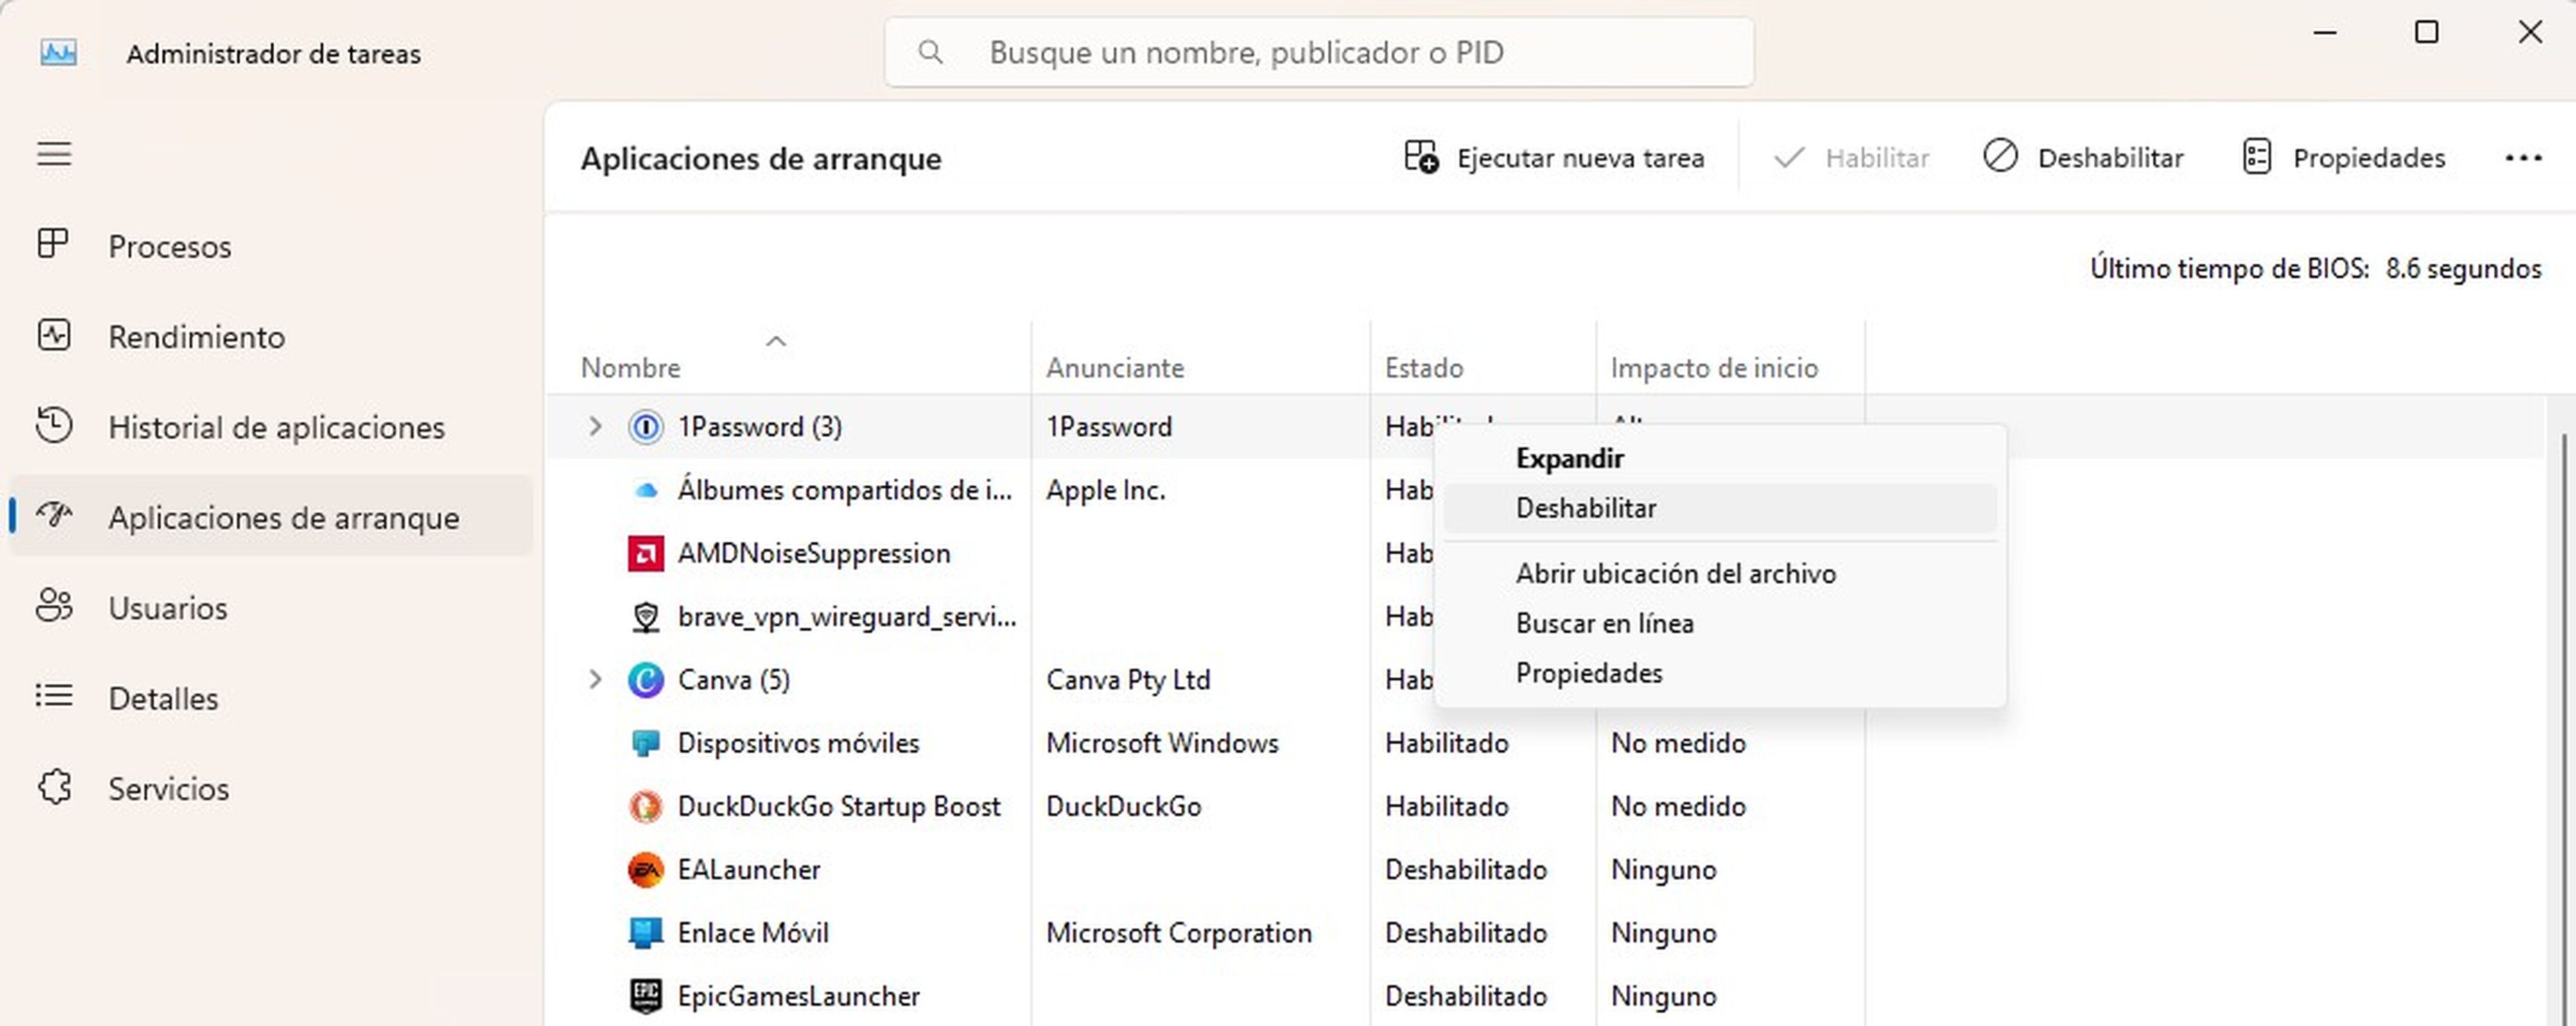Go to the Procesos page
This screenshot has width=2576, height=1026.
pos(270,246)
